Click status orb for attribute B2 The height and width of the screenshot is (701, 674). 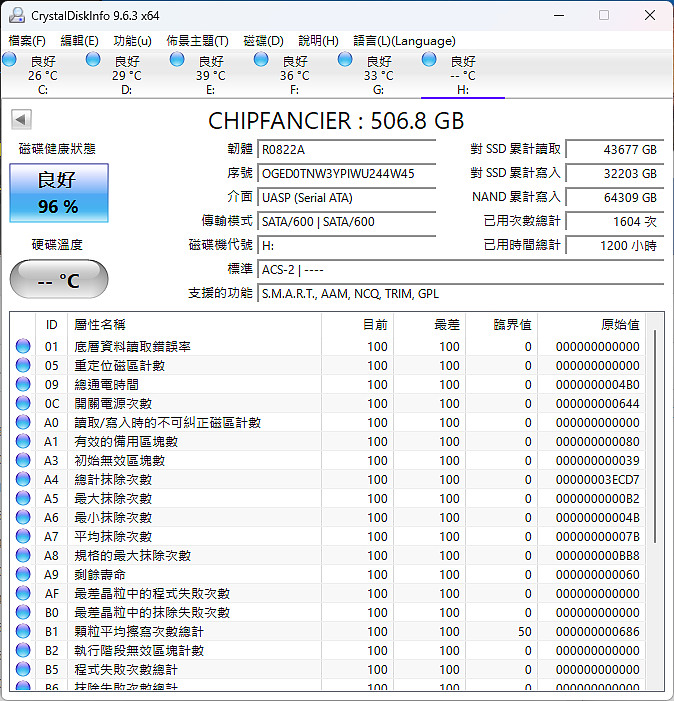(23, 650)
